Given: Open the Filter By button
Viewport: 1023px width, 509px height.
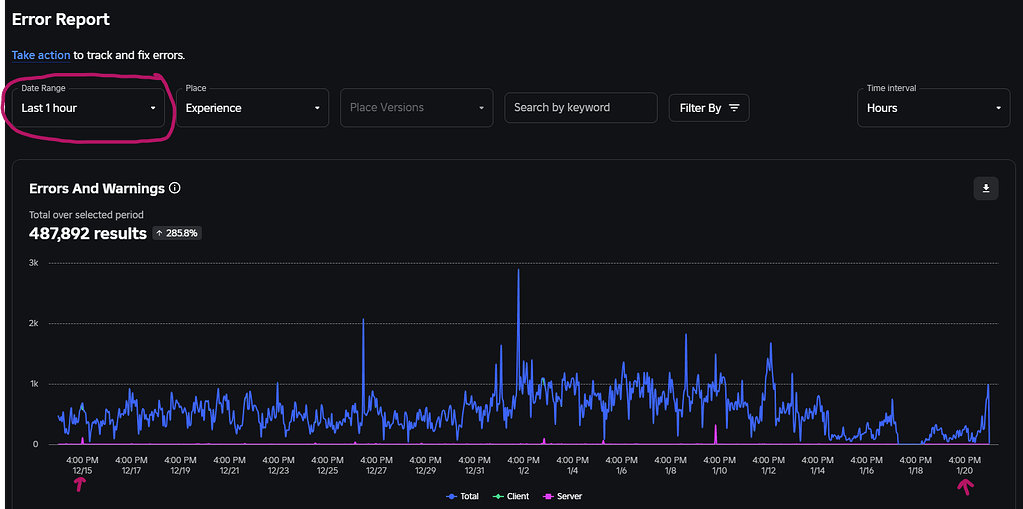Looking at the screenshot, I should [x=709, y=108].
